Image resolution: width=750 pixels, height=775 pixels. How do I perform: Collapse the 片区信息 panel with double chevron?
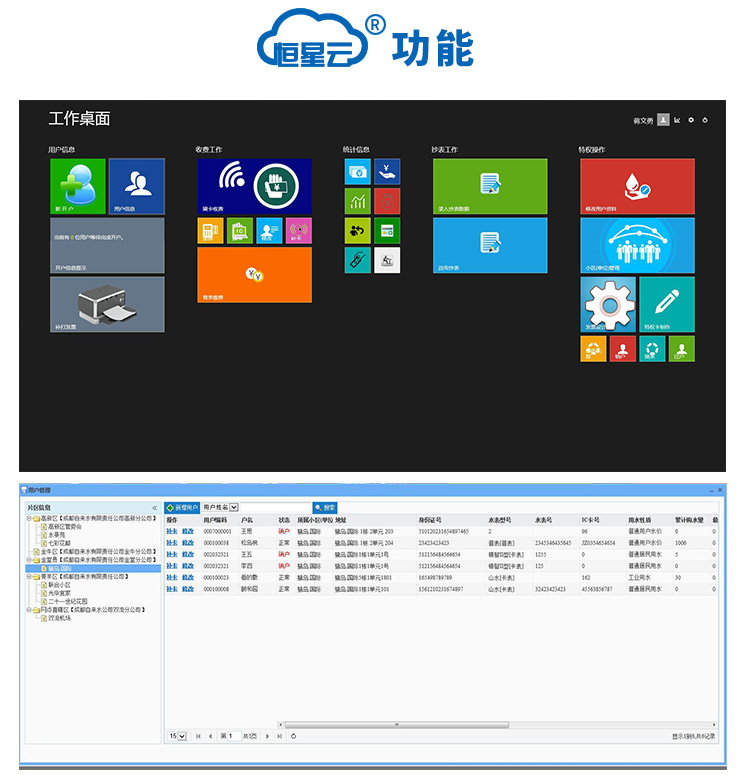click(x=154, y=508)
